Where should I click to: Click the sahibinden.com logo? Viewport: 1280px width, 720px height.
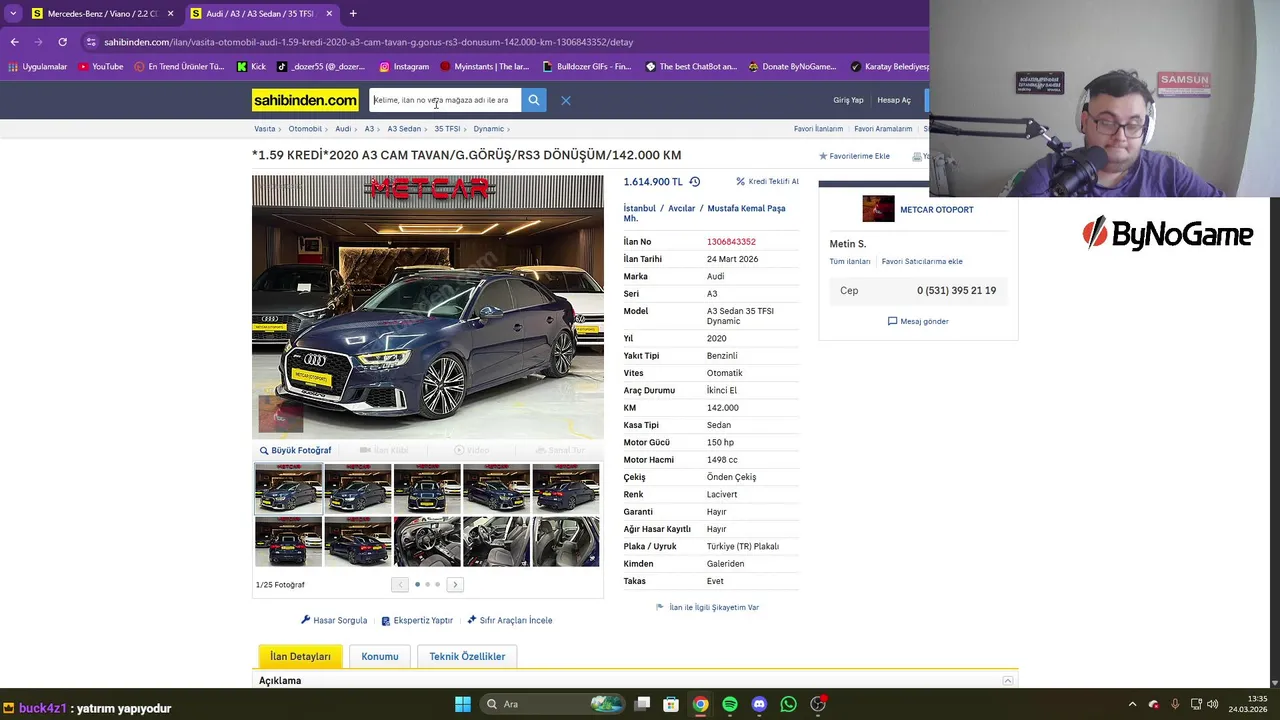point(305,100)
